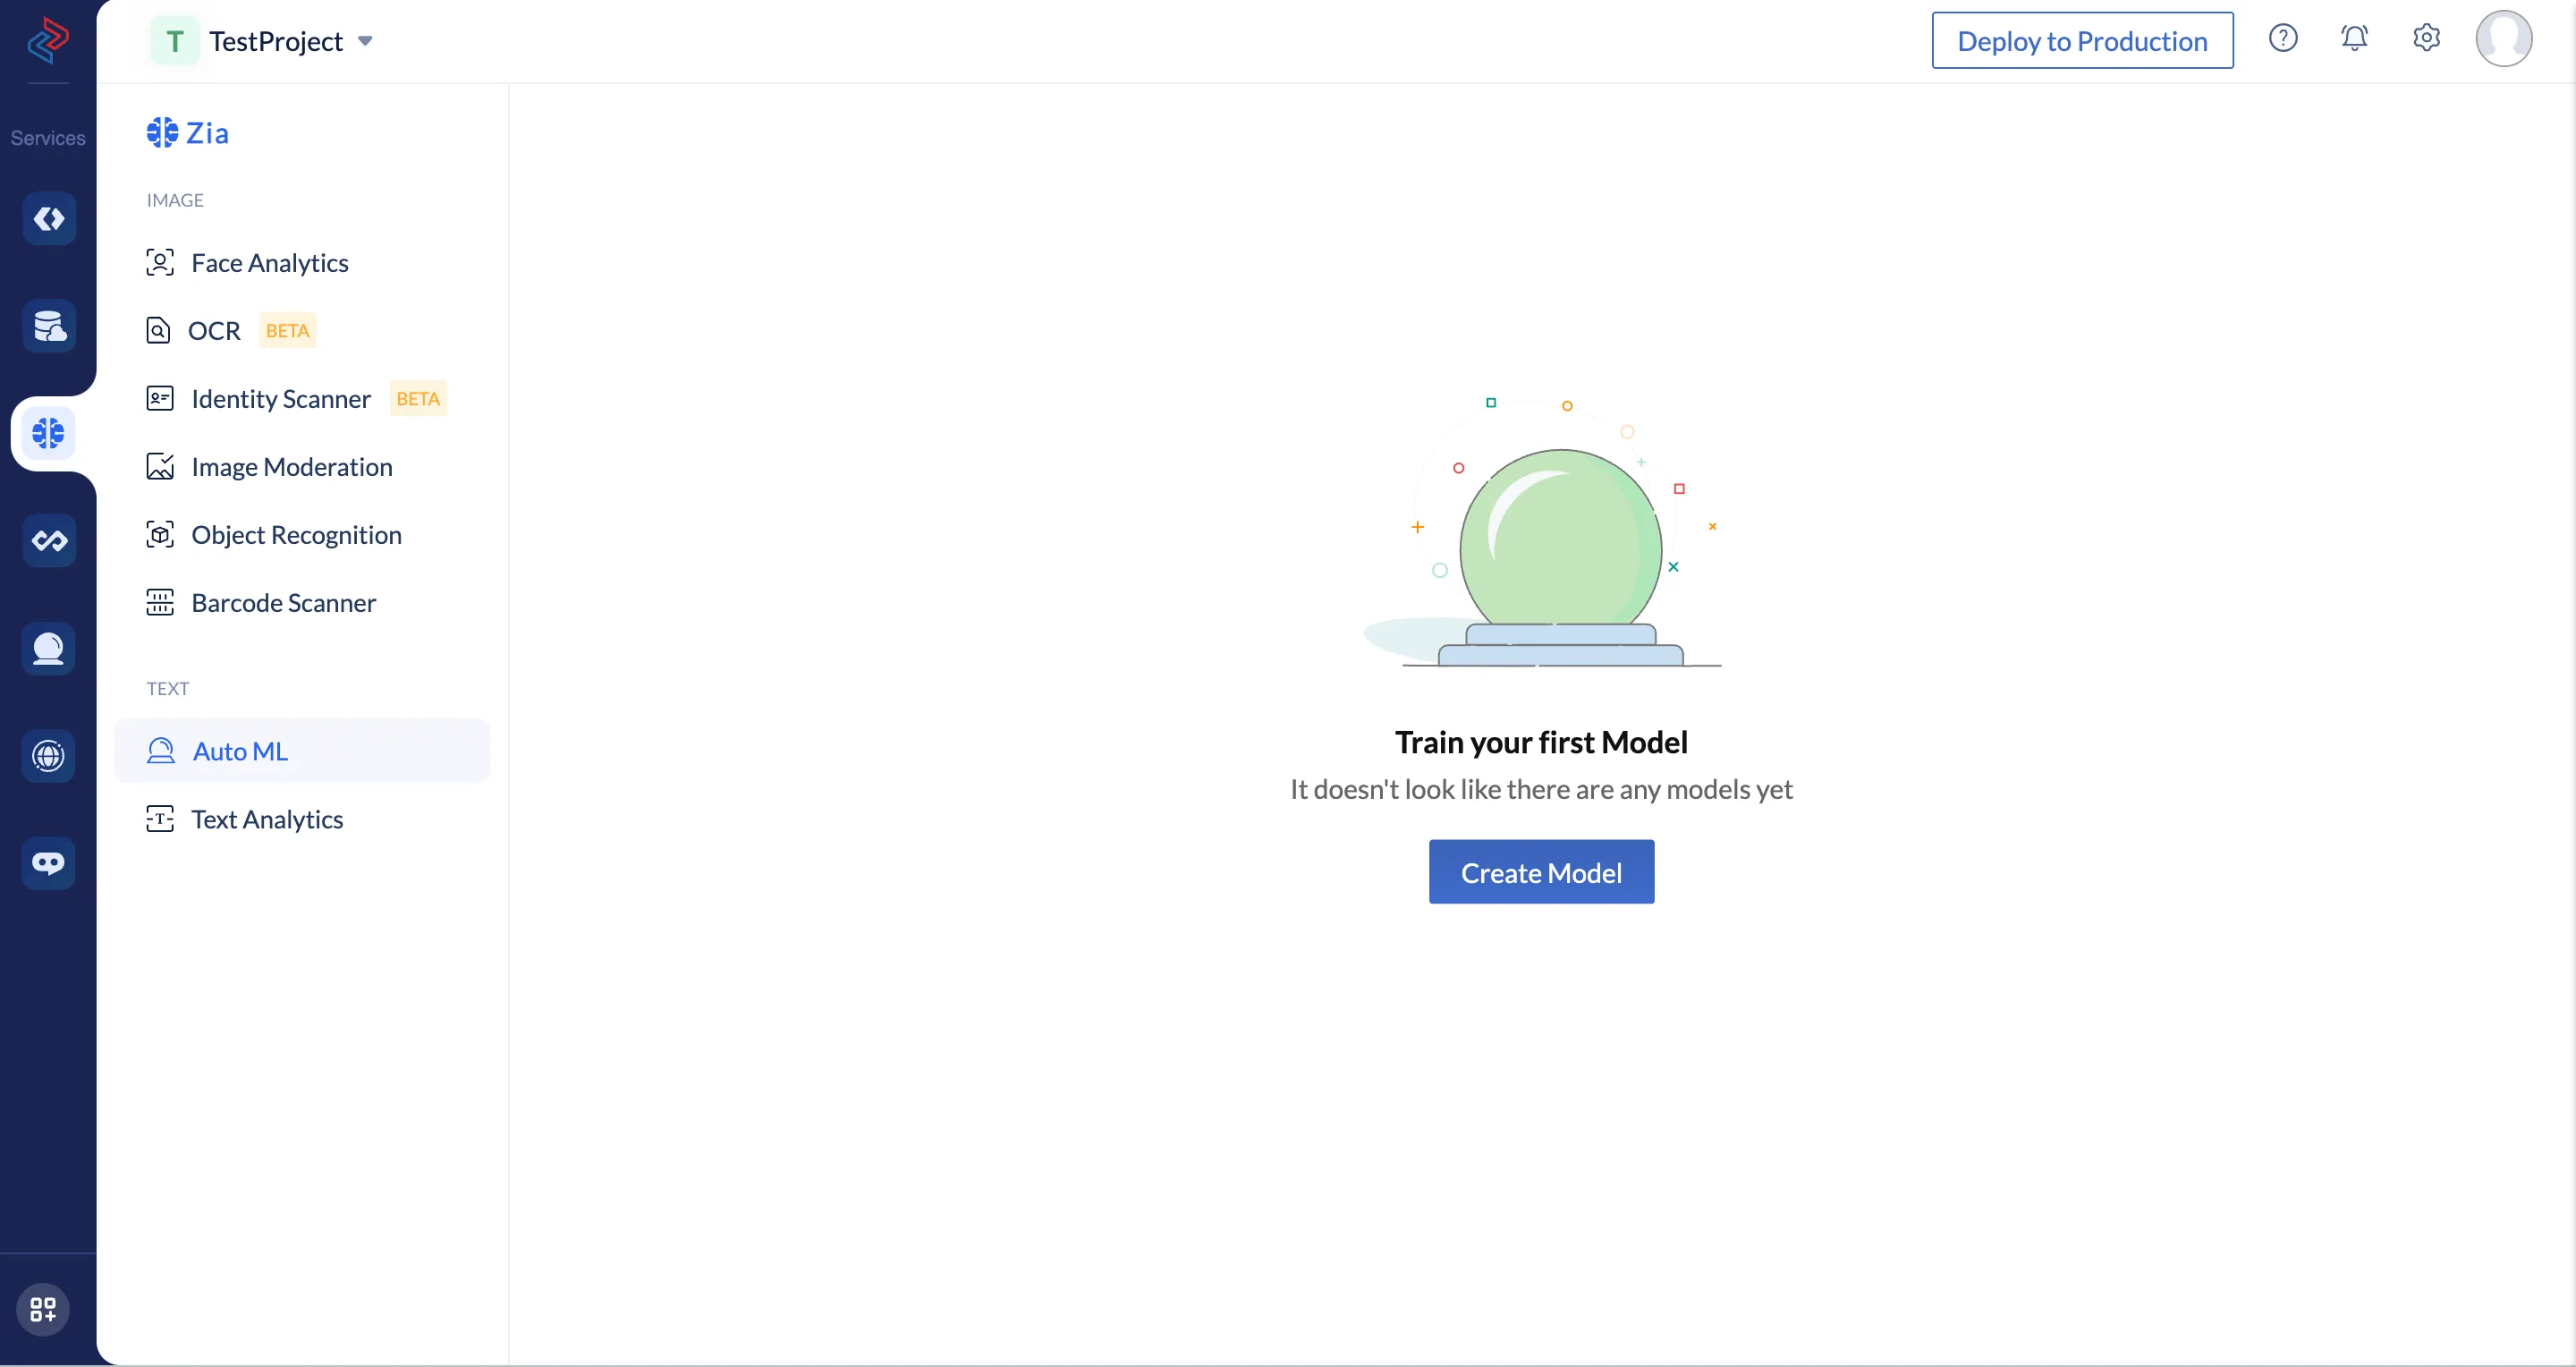The height and width of the screenshot is (1367, 2576).
Task: Click the Catalyst logo icon
Action: click(x=48, y=40)
